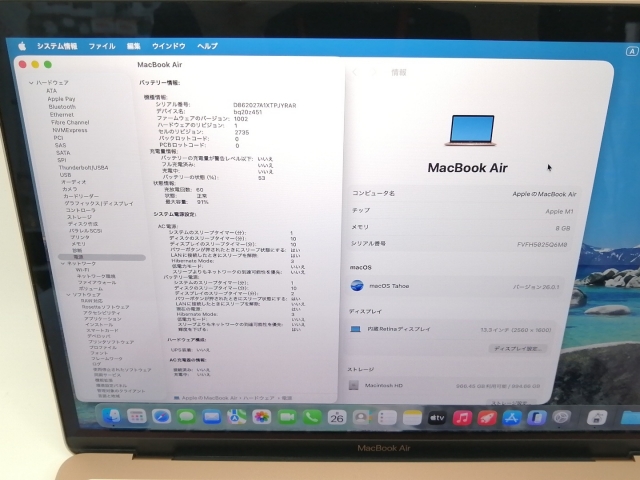Viewport: 640px width, 480px height.
Task: Select Thunderbolt/USB4 in the sidebar
Action: pos(83,167)
